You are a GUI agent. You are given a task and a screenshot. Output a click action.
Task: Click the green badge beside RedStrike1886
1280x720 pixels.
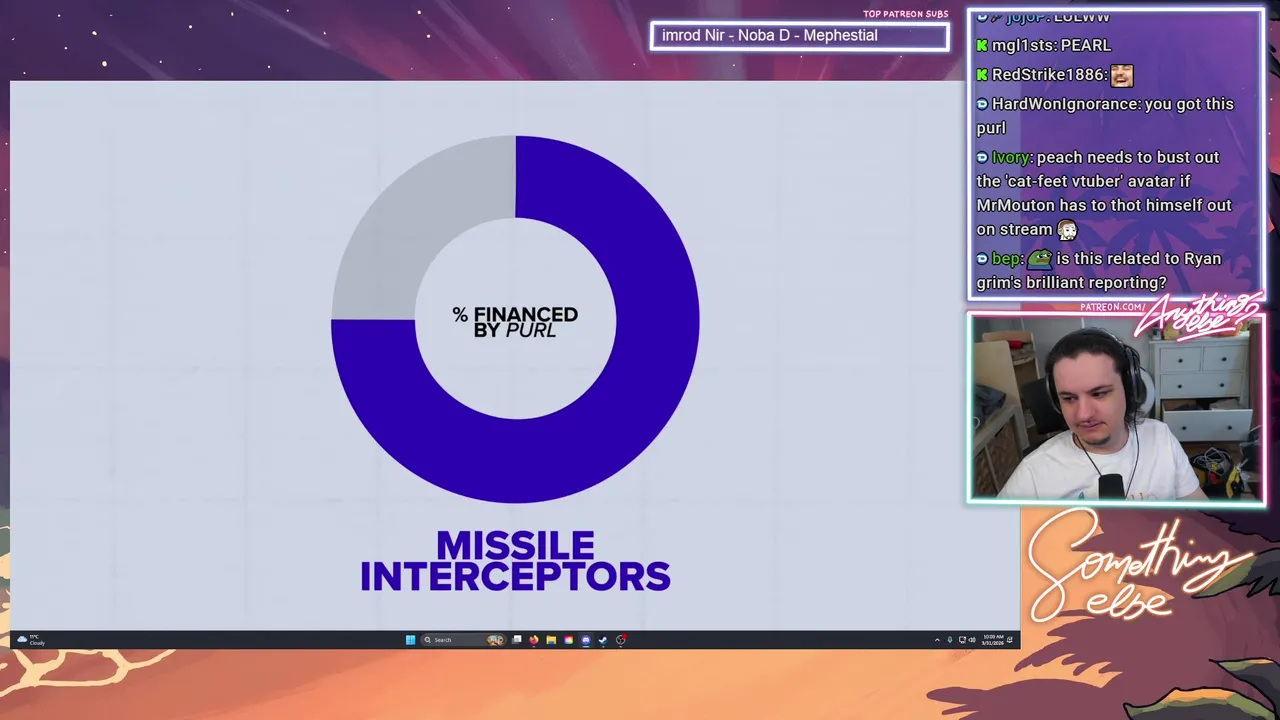(982, 75)
